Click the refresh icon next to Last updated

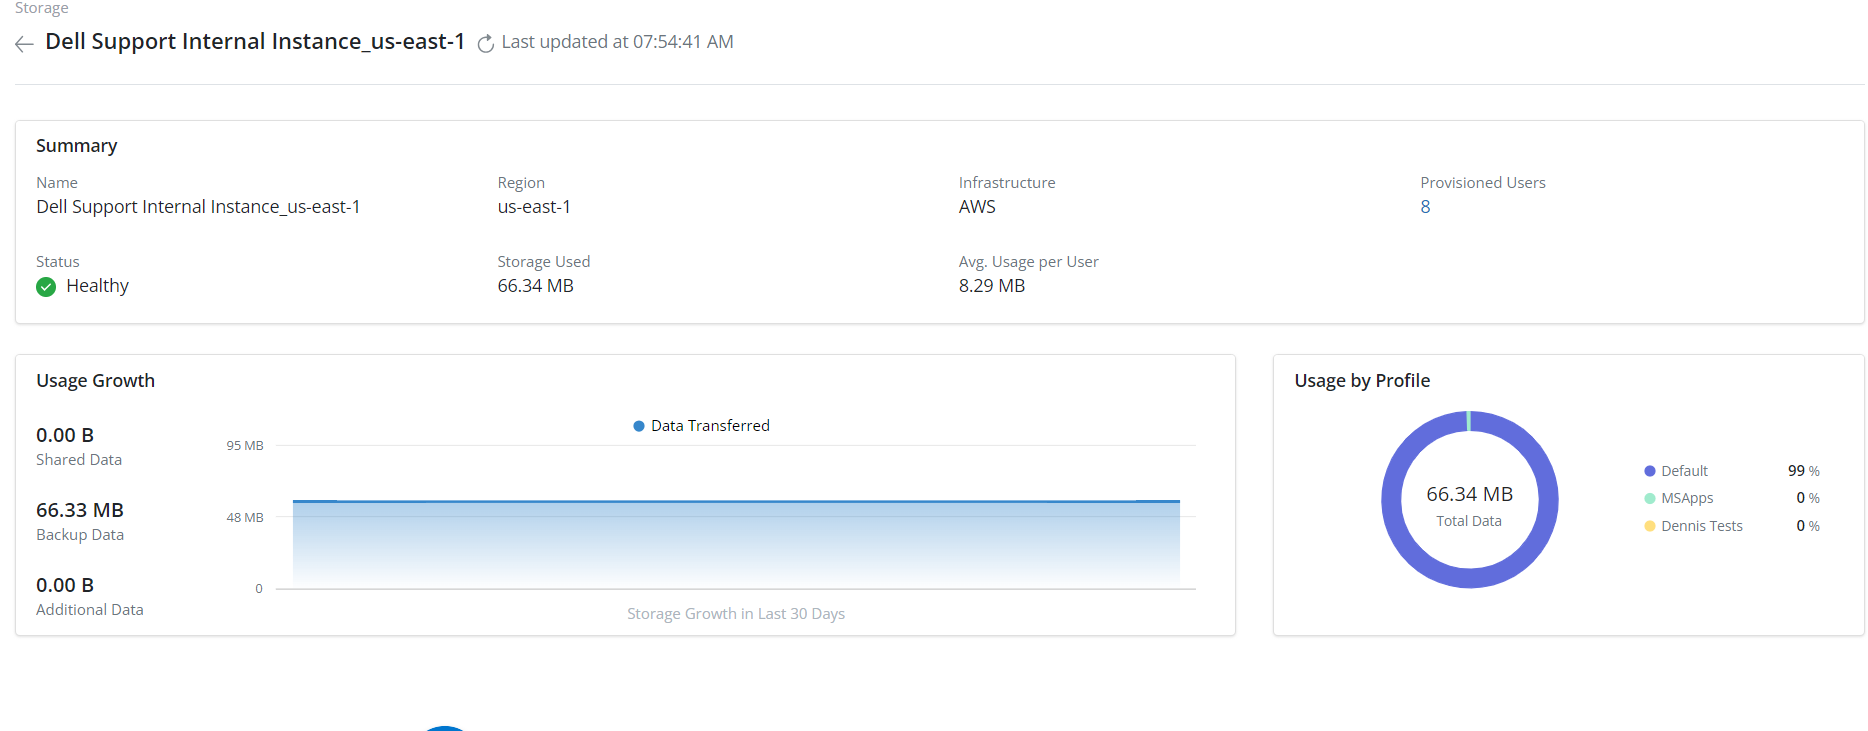coord(486,43)
